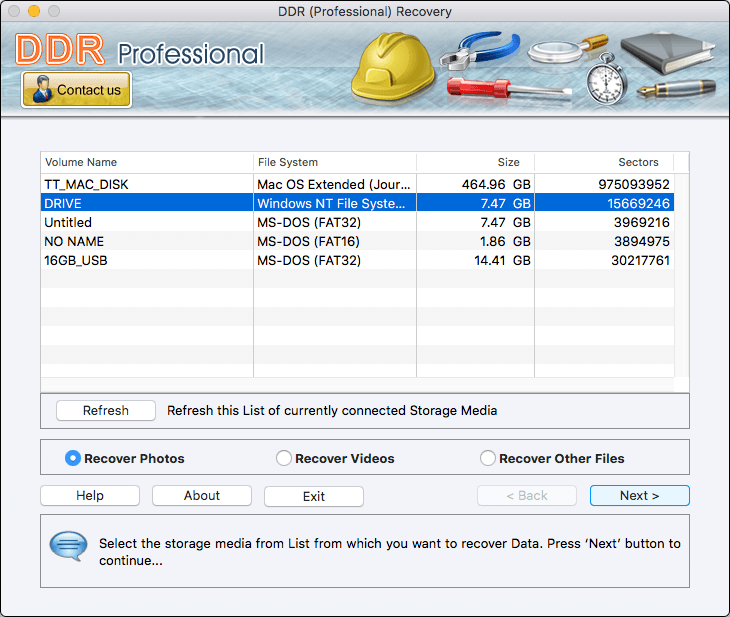Click the 975093952 sectors value

[x=634, y=184]
